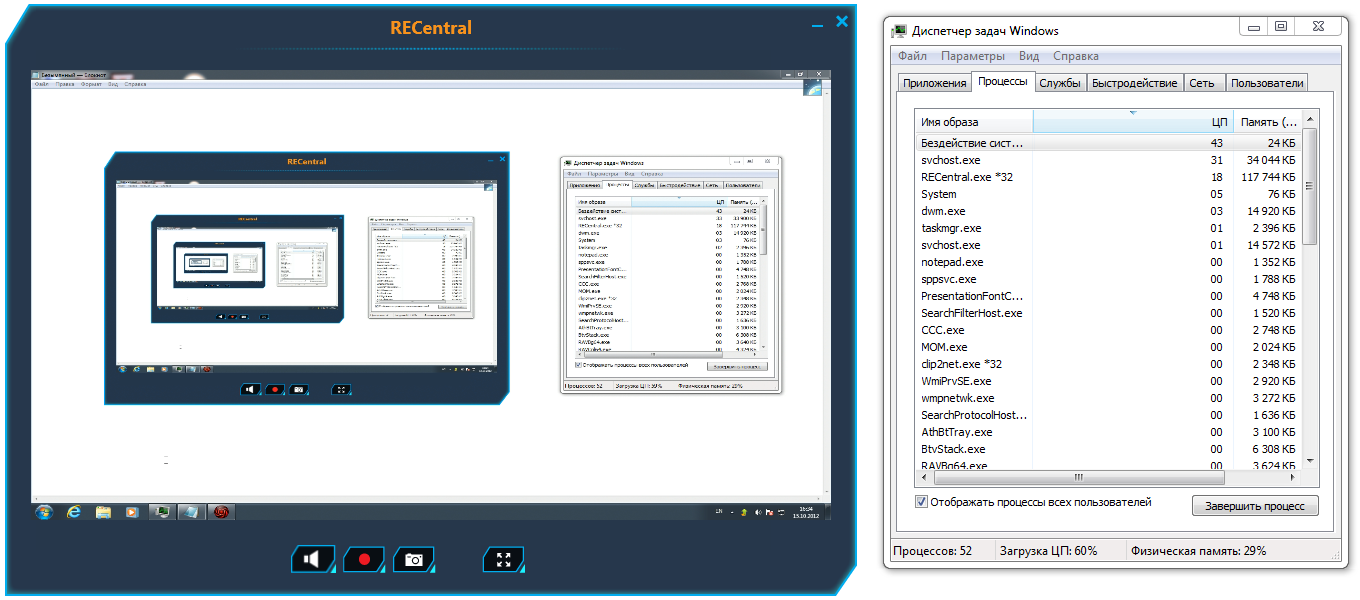Select the clip2net.exe *32 process

tap(1109, 364)
